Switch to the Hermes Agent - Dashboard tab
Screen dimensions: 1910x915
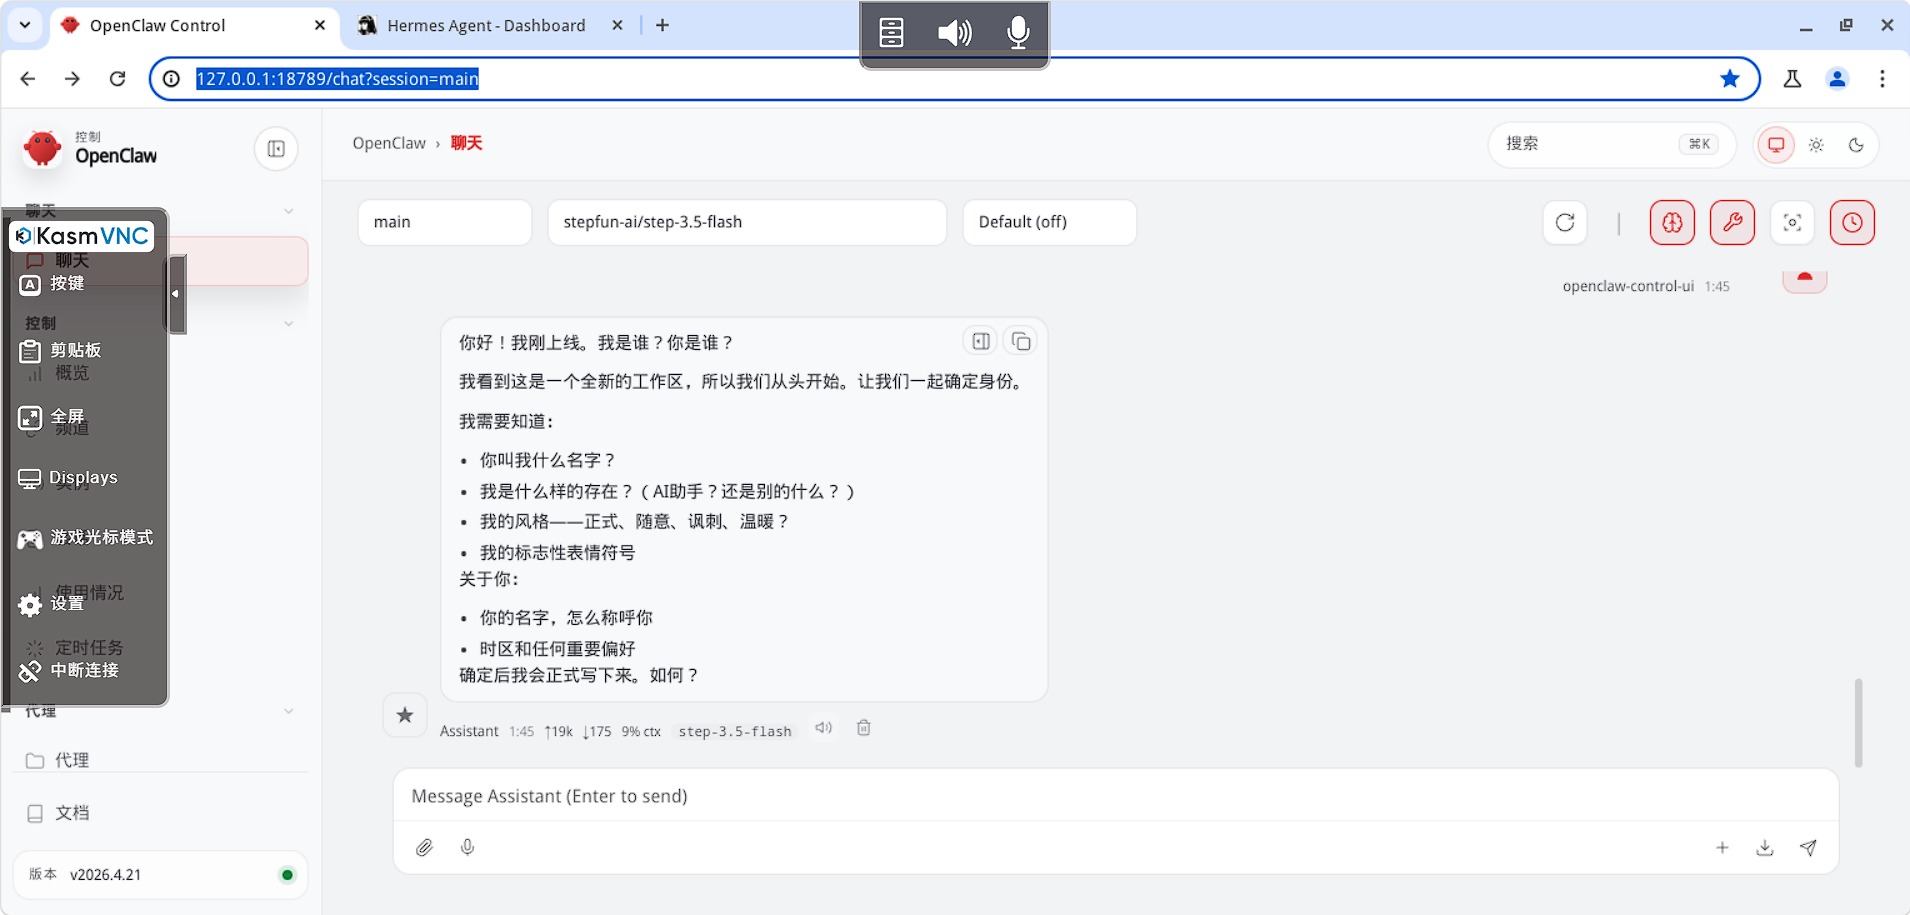point(484,25)
